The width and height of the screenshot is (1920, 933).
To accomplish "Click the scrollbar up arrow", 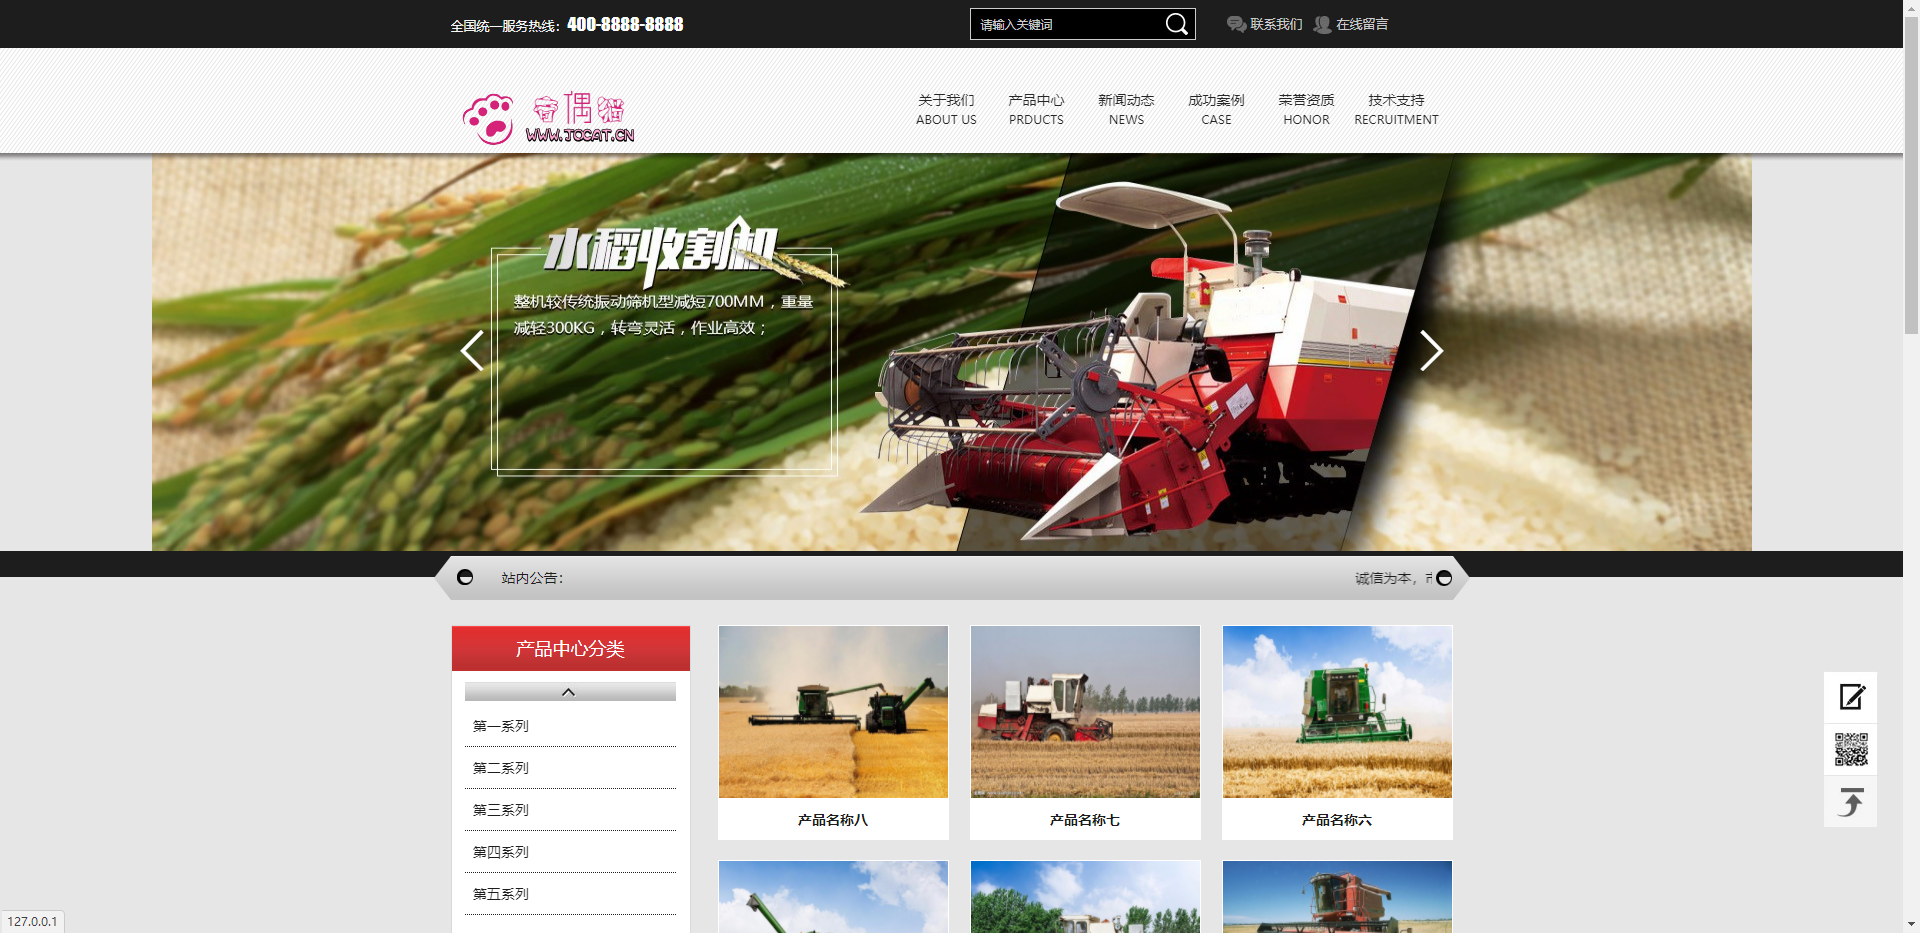I will 1911,8.
